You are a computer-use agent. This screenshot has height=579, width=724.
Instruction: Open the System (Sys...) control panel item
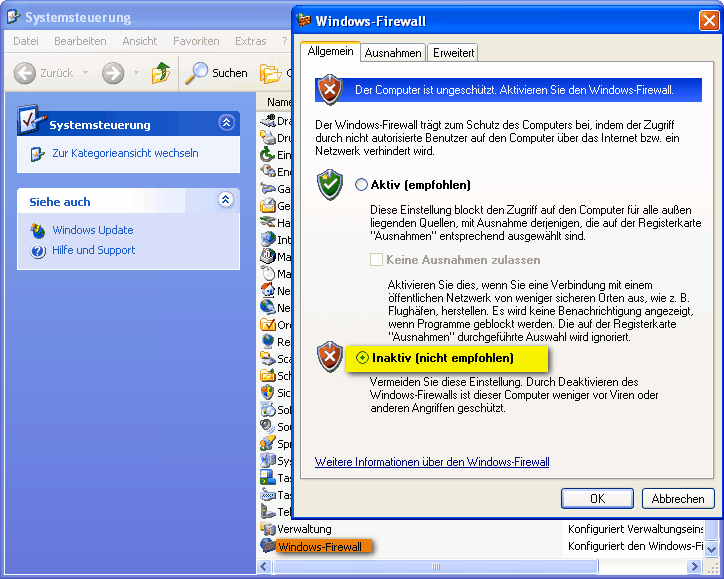point(275,460)
